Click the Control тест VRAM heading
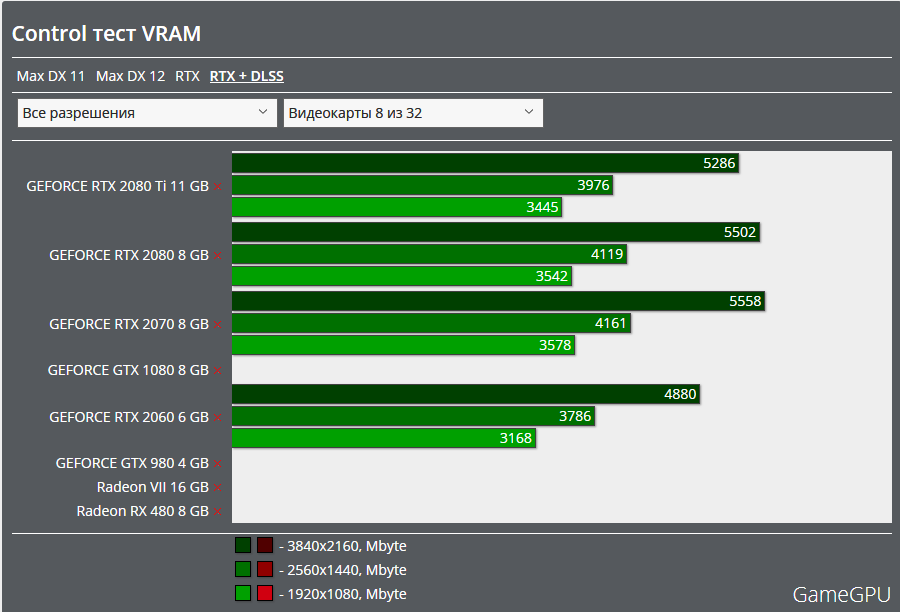 (x=106, y=34)
